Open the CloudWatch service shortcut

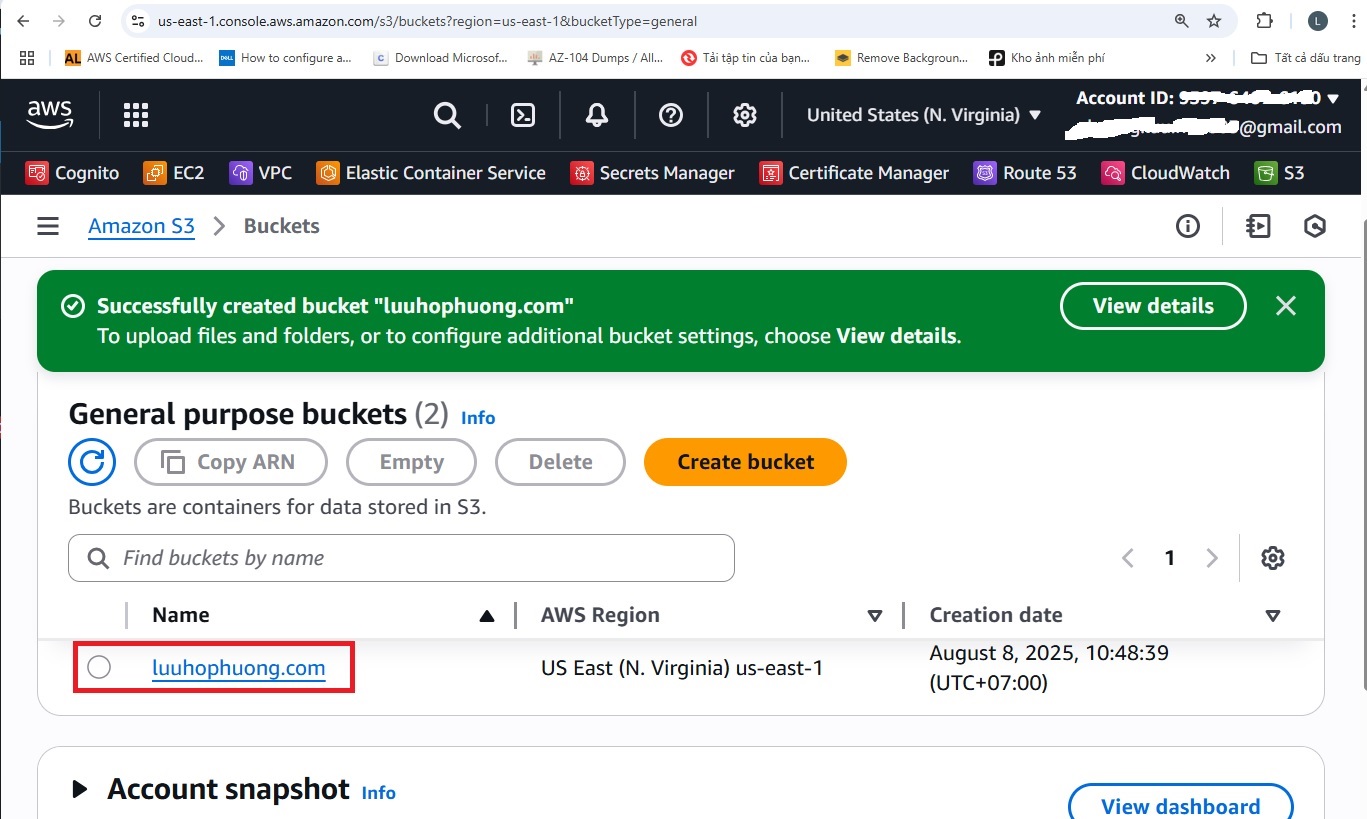1166,173
